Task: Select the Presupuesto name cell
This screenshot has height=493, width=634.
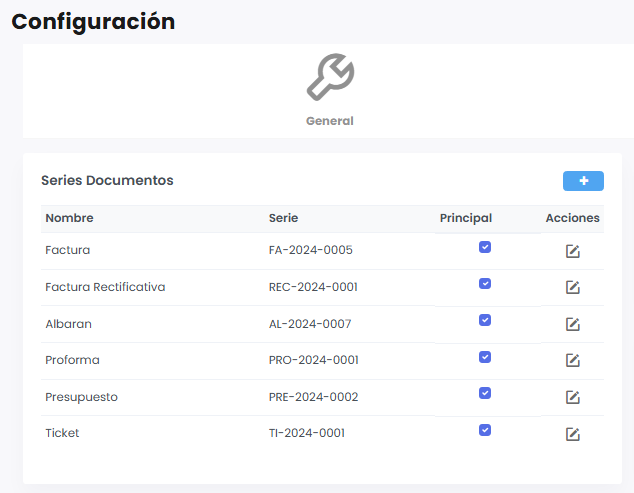Action: (81, 397)
